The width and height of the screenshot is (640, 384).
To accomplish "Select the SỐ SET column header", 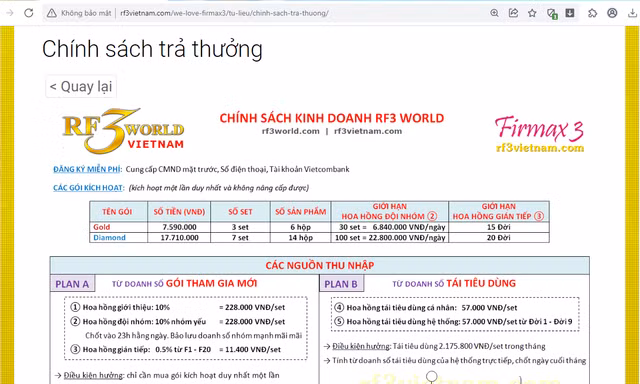I will tap(240, 212).
